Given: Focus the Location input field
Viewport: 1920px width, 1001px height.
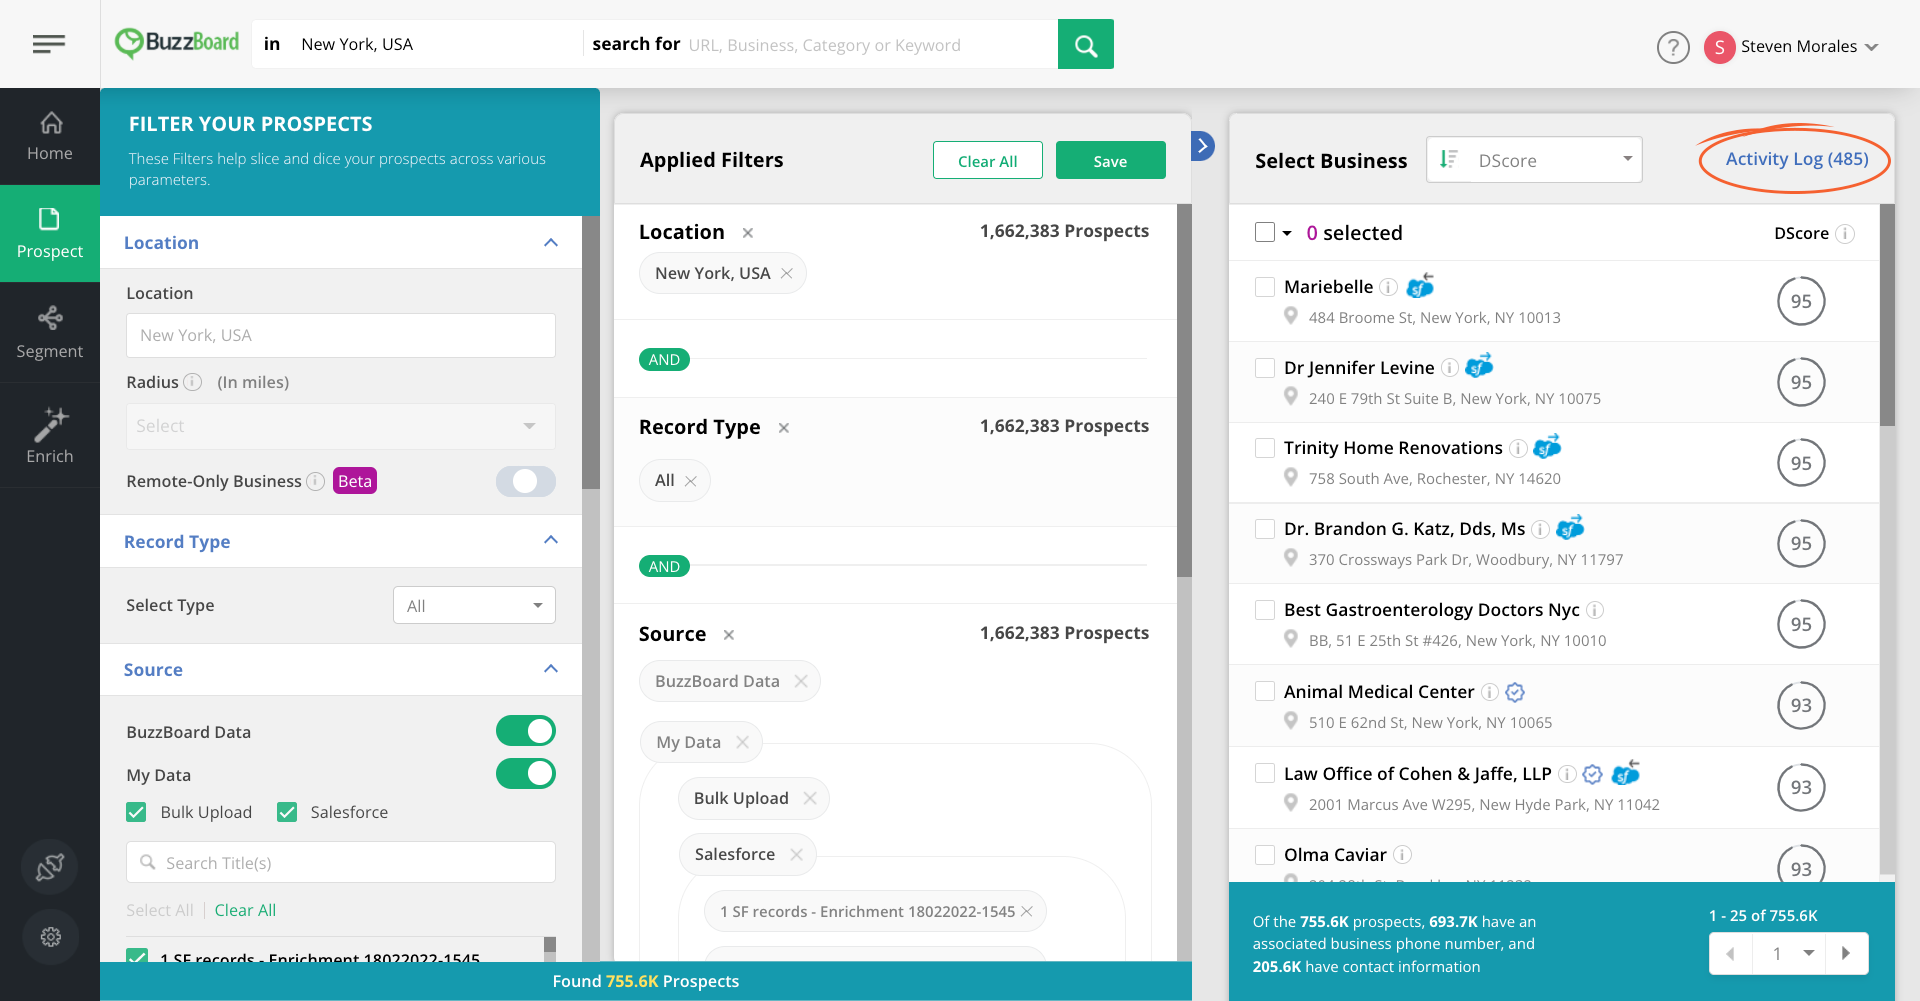Looking at the screenshot, I should coord(341,335).
